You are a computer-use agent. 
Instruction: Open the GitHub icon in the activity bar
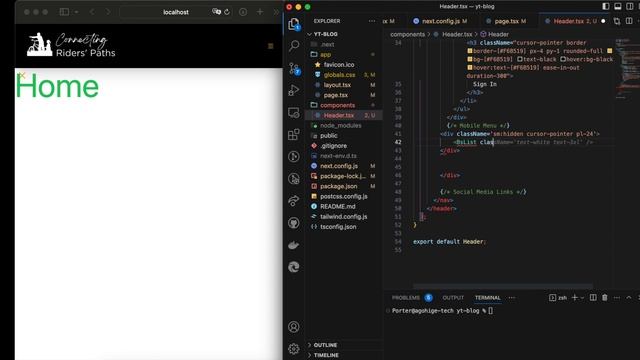pos(294,223)
